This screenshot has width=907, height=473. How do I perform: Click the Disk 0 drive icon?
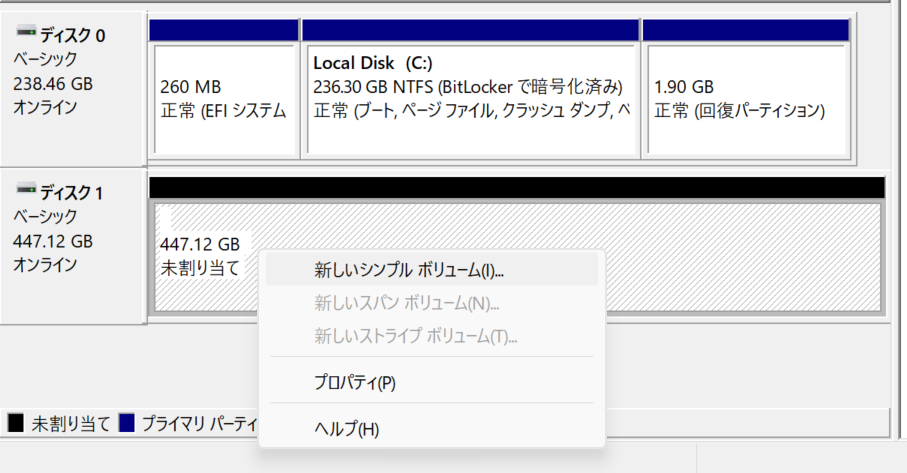click(26, 31)
